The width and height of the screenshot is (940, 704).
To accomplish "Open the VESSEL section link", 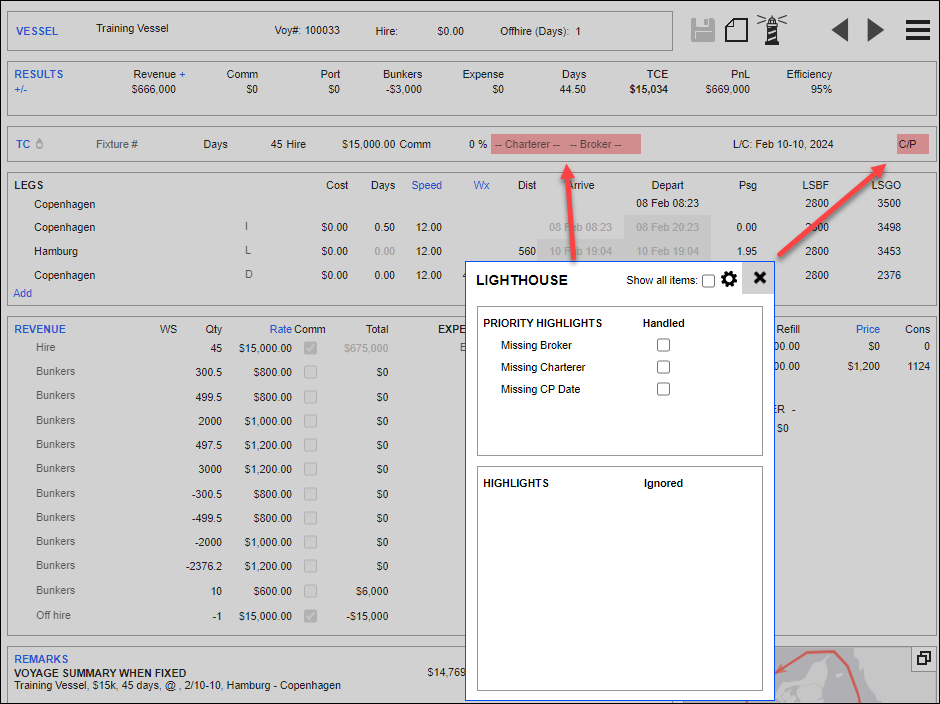I will [37, 31].
